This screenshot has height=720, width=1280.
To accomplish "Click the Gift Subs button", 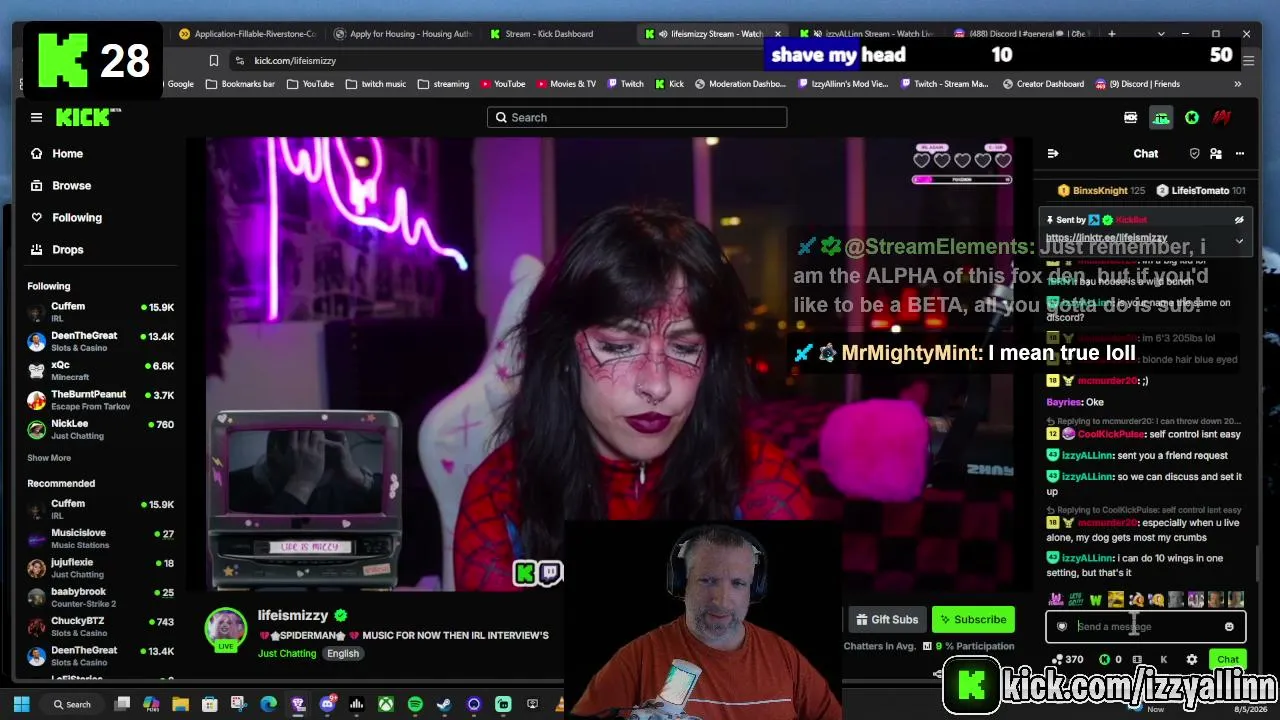I will [887, 619].
